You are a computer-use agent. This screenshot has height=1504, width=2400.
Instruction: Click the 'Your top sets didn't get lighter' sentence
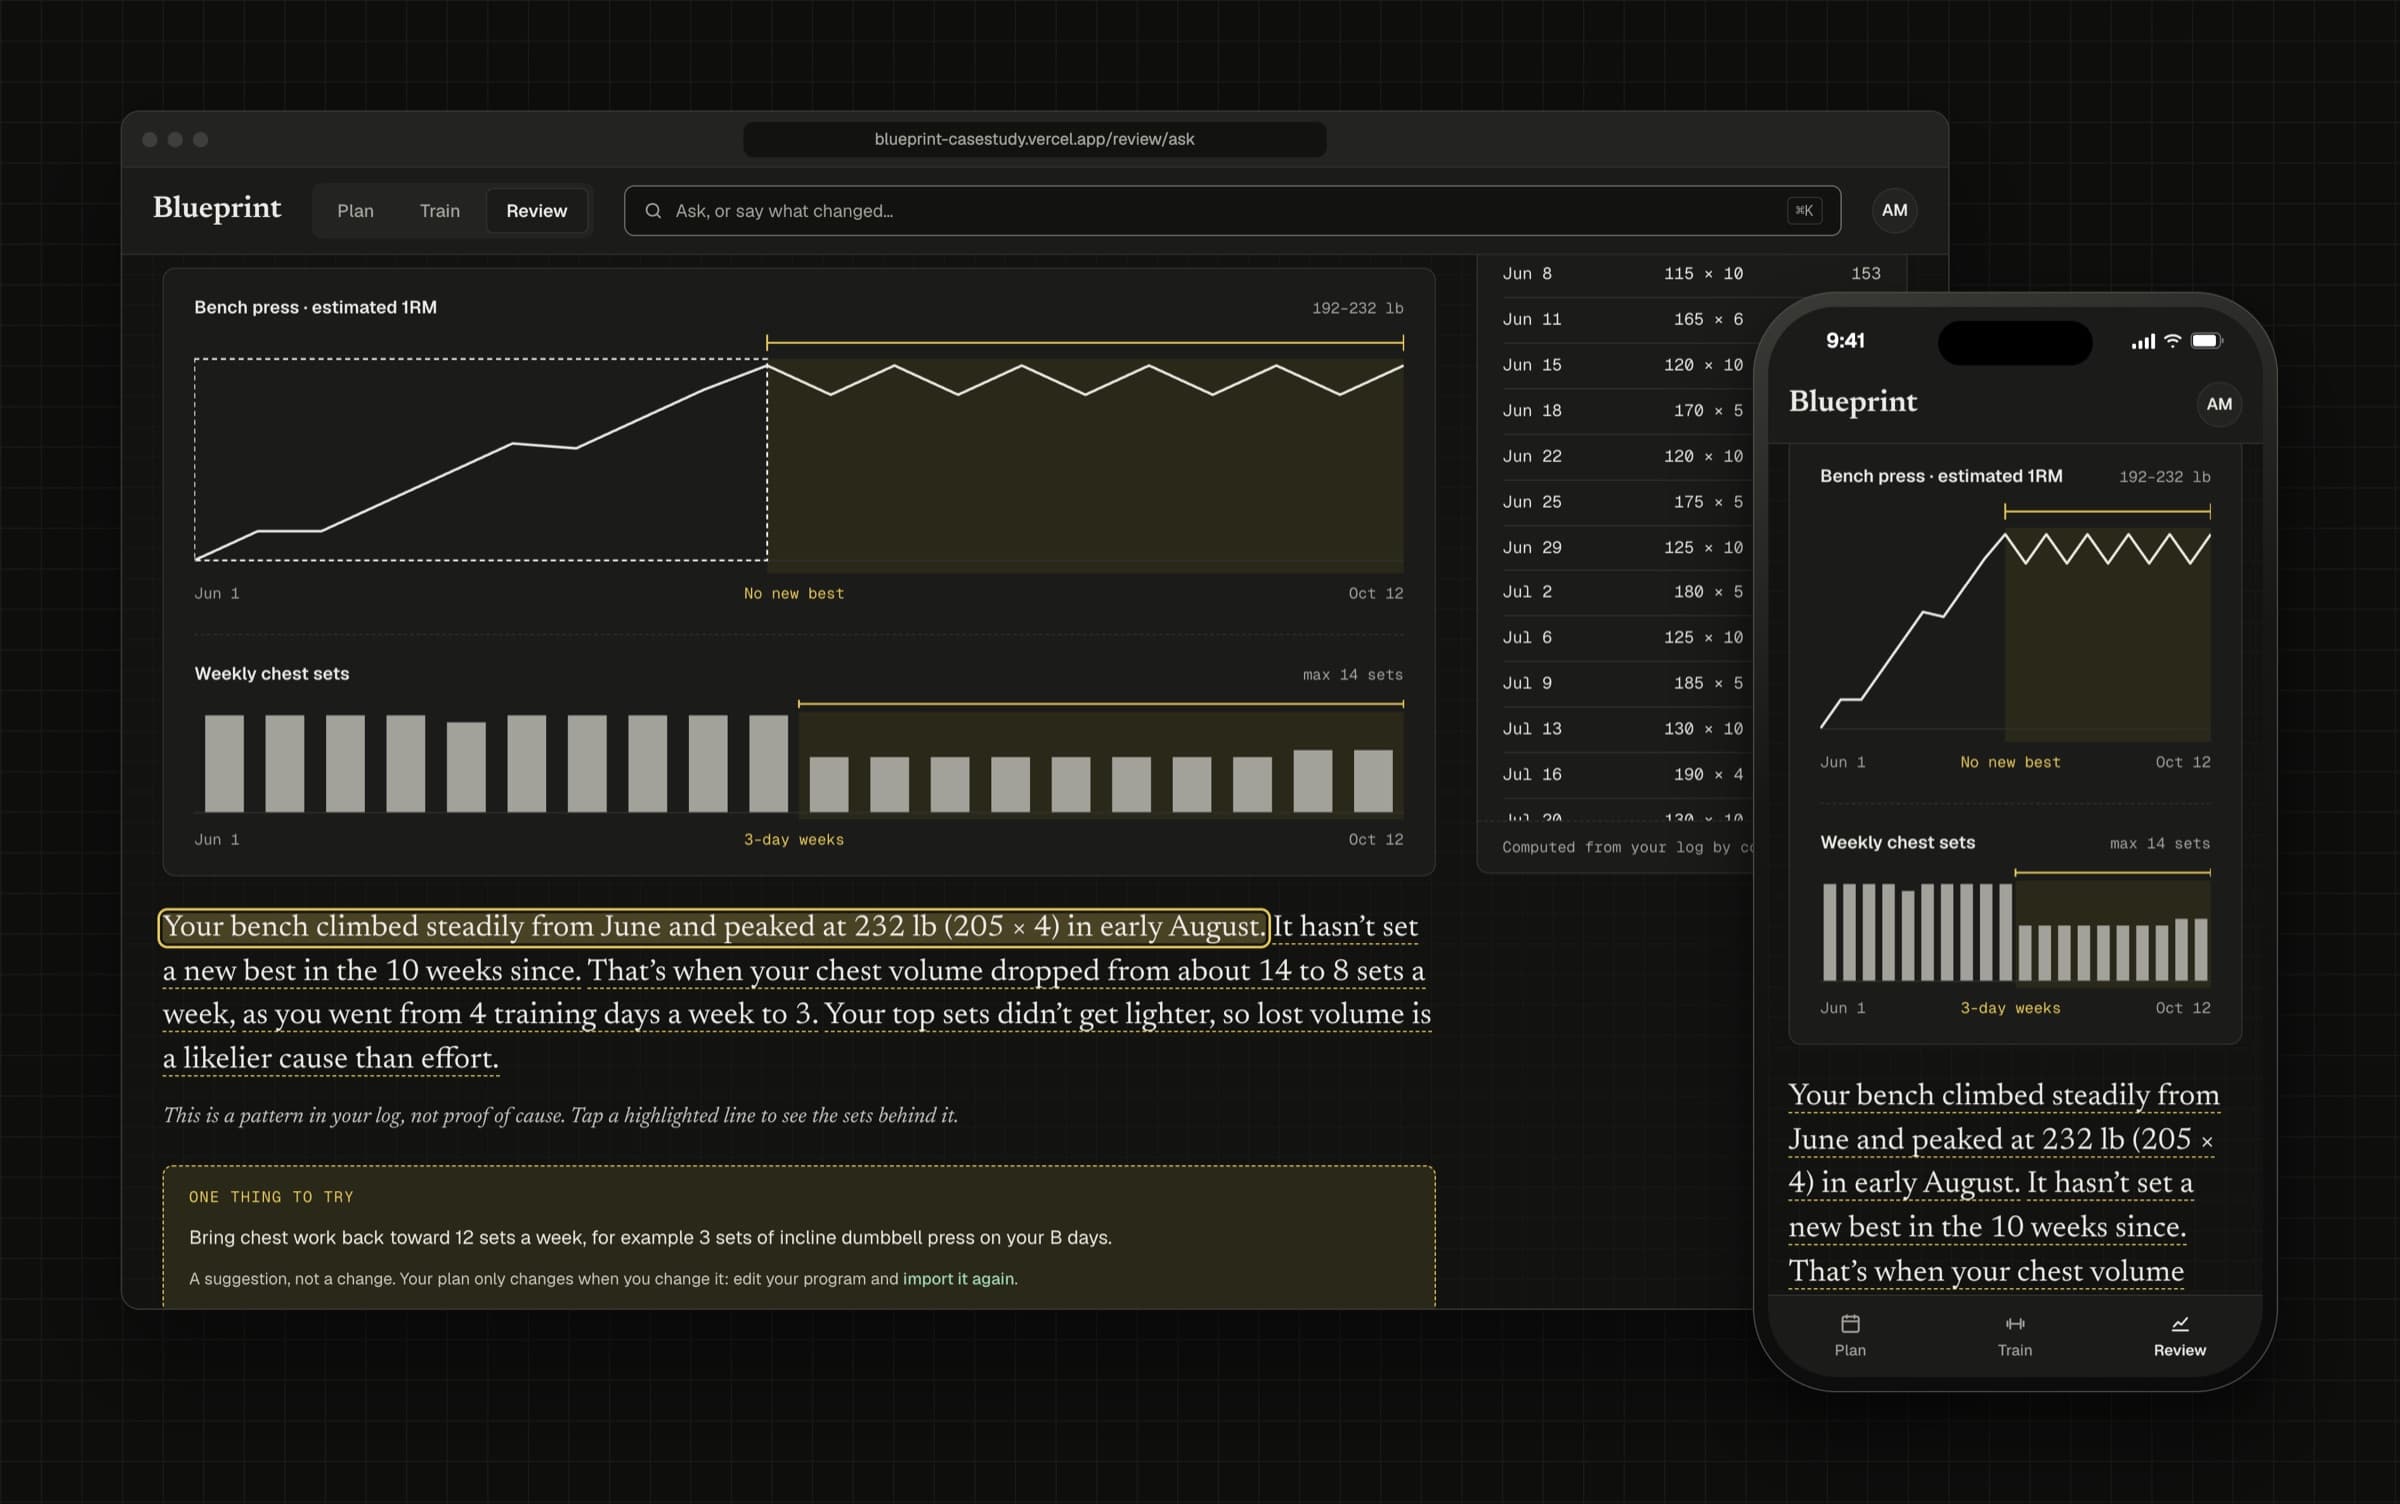coord(797,1036)
